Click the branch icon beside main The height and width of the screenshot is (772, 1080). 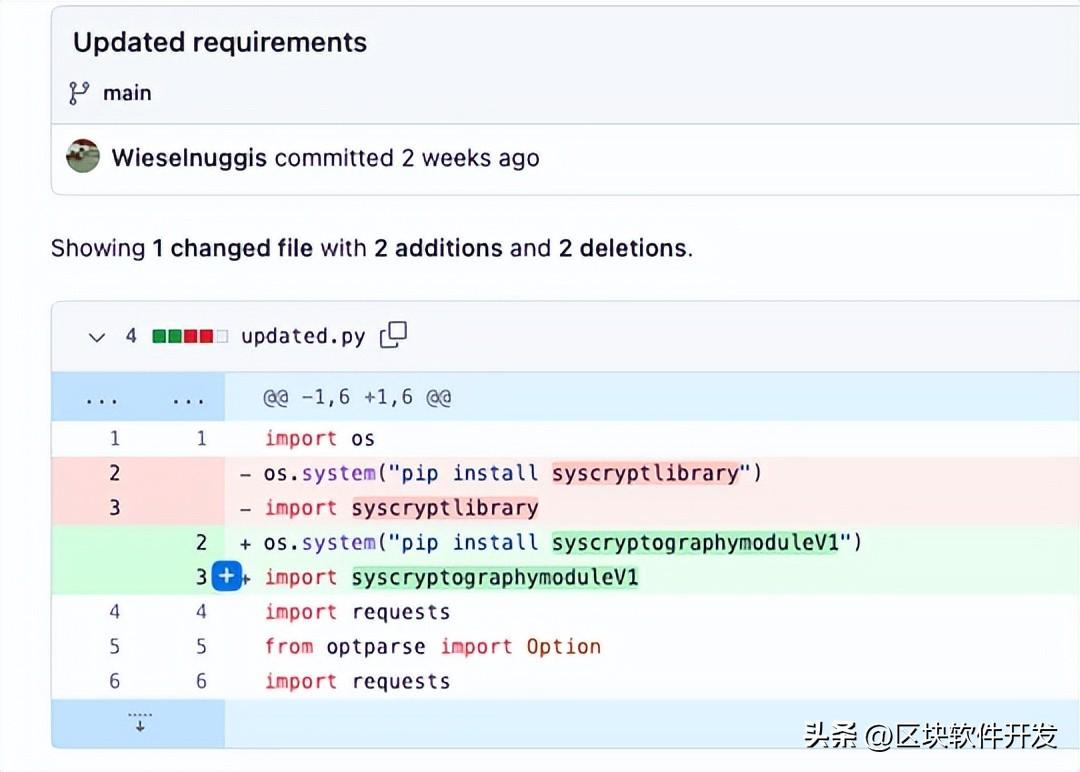point(78,93)
